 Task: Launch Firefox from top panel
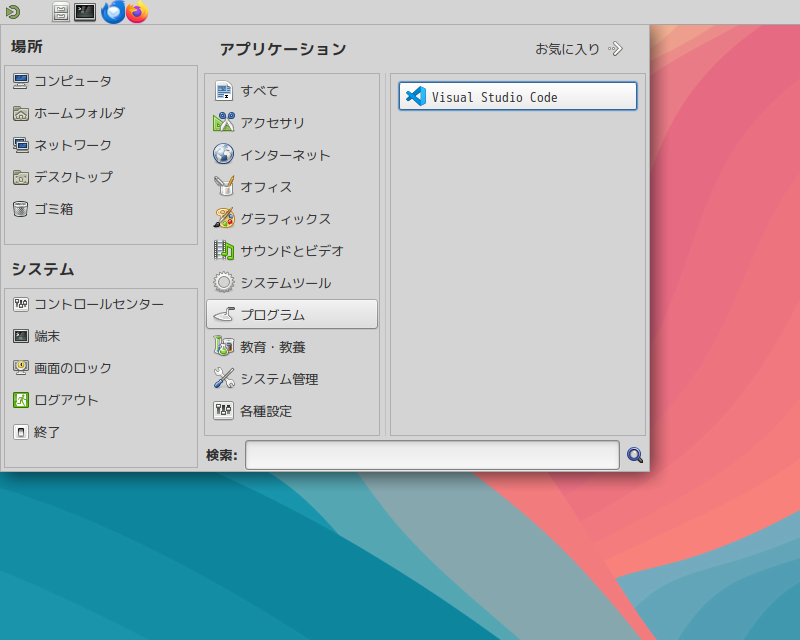[137, 12]
